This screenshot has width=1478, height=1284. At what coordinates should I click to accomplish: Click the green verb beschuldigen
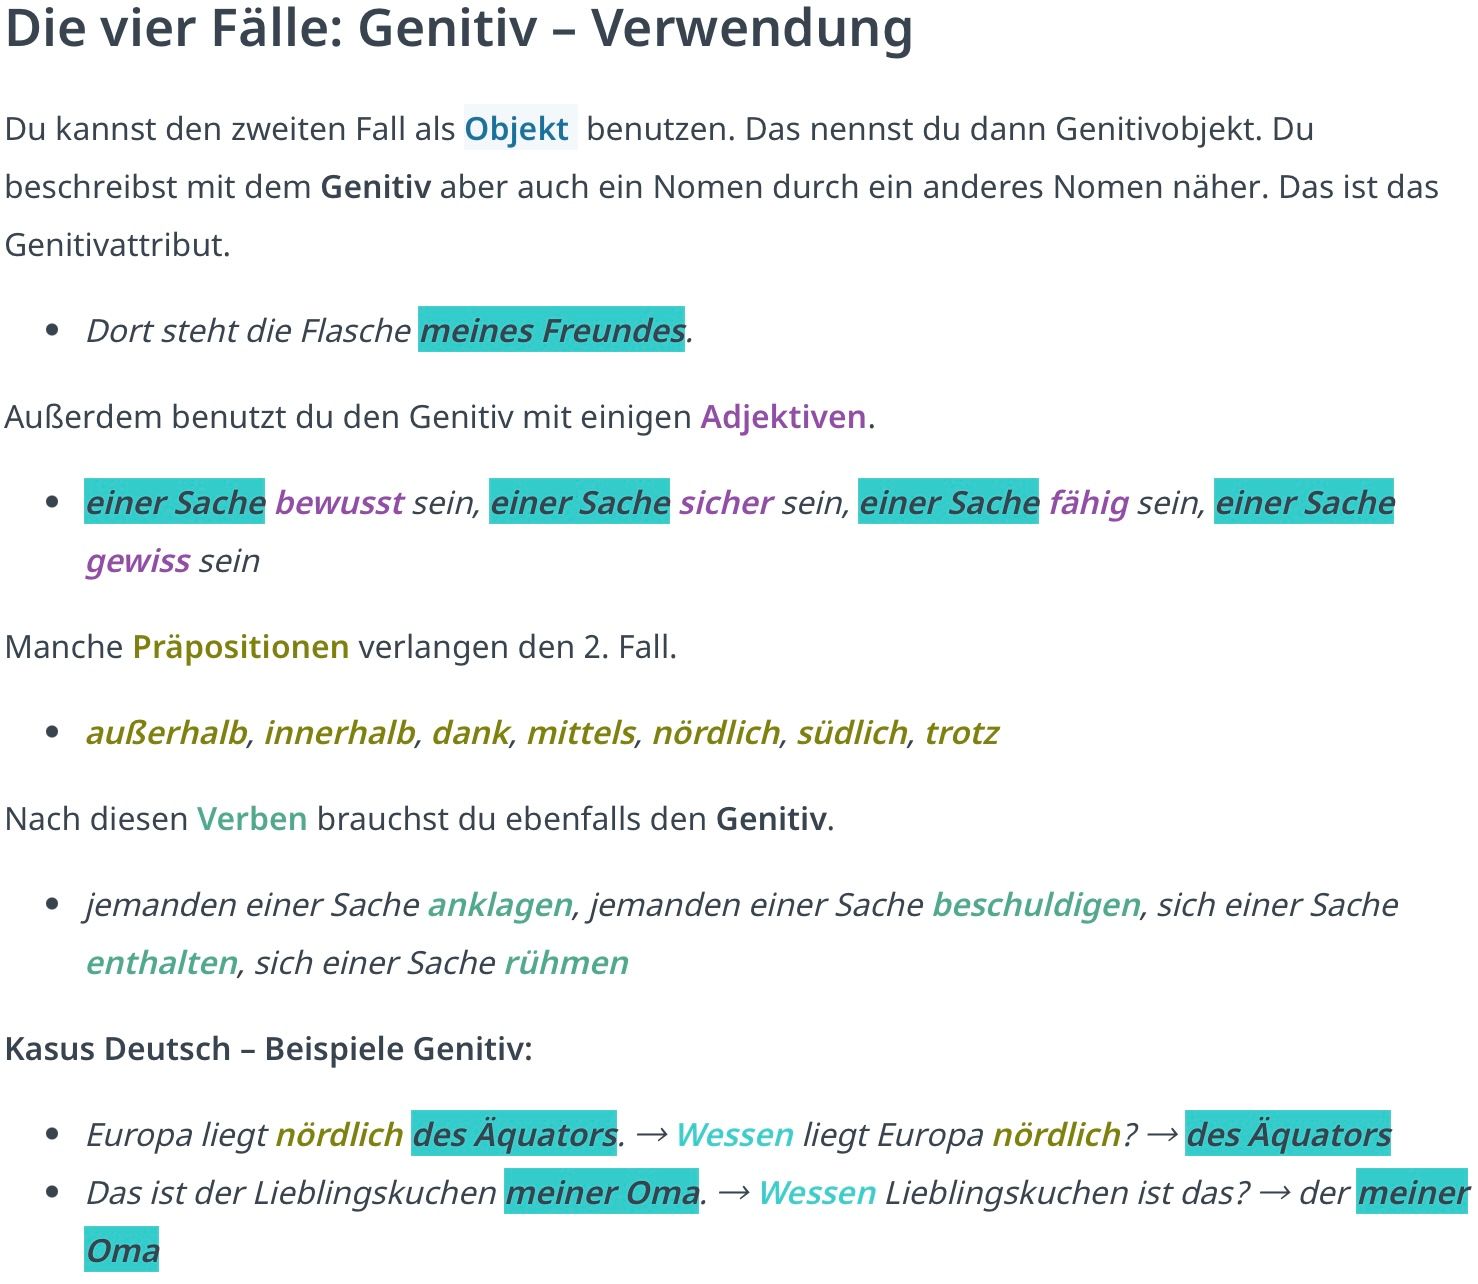click(x=1036, y=904)
